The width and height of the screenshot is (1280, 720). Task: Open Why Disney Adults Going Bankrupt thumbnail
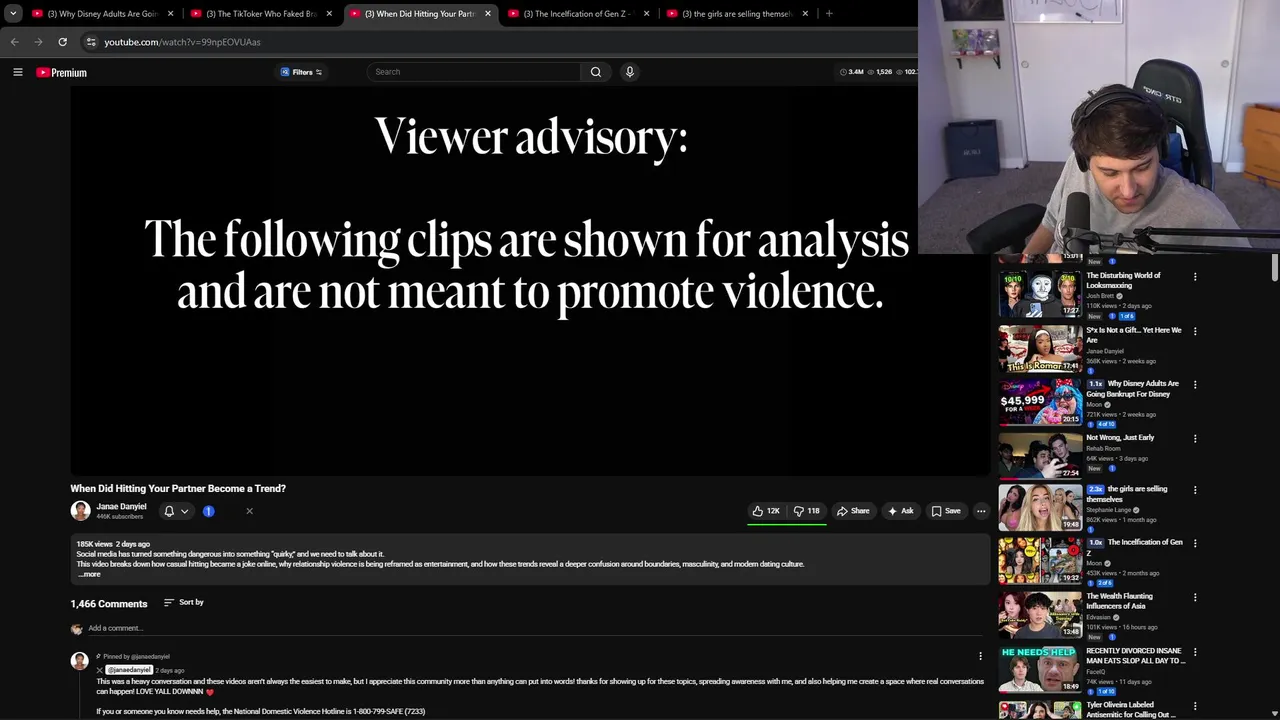pyautogui.click(x=1040, y=401)
